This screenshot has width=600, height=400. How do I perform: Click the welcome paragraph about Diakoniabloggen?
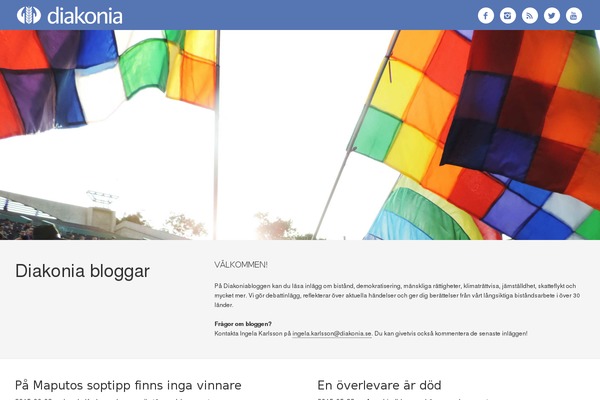(x=397, y=295)
